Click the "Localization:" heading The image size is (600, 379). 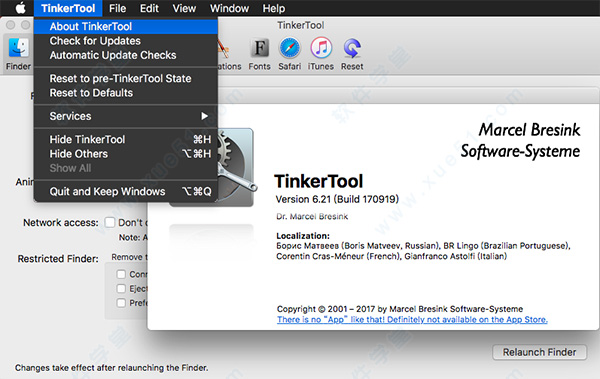click(x=303, y=235)
